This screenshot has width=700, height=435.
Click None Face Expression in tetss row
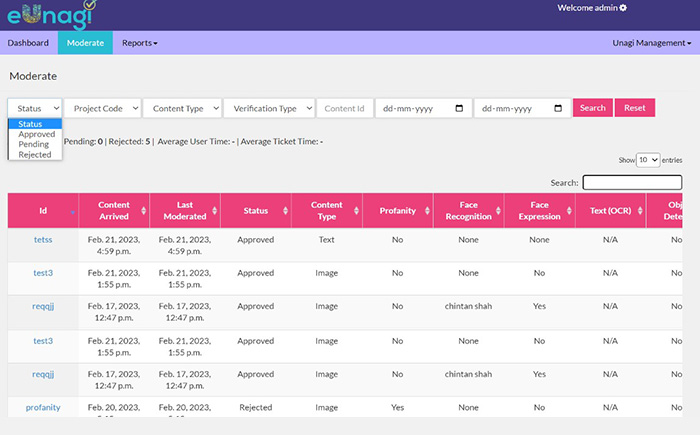(539, 240)
